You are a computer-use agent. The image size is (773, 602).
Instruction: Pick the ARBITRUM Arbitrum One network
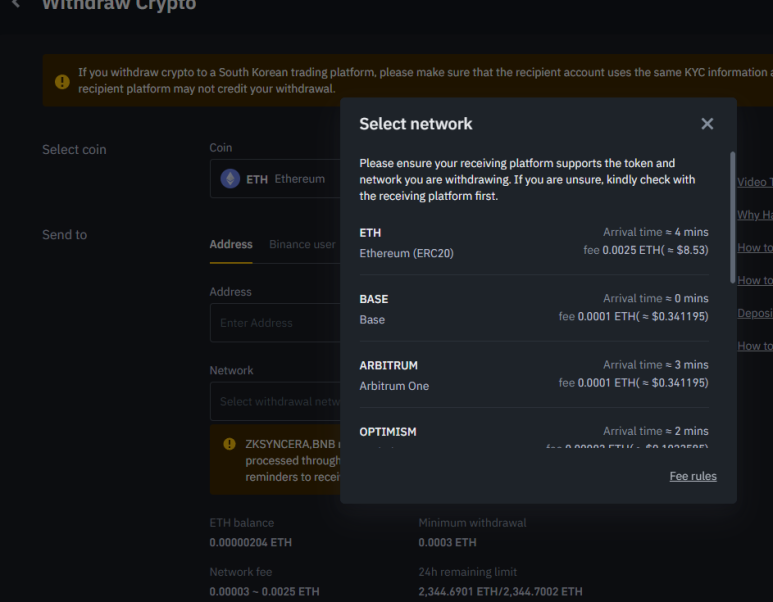pos(534,375)
